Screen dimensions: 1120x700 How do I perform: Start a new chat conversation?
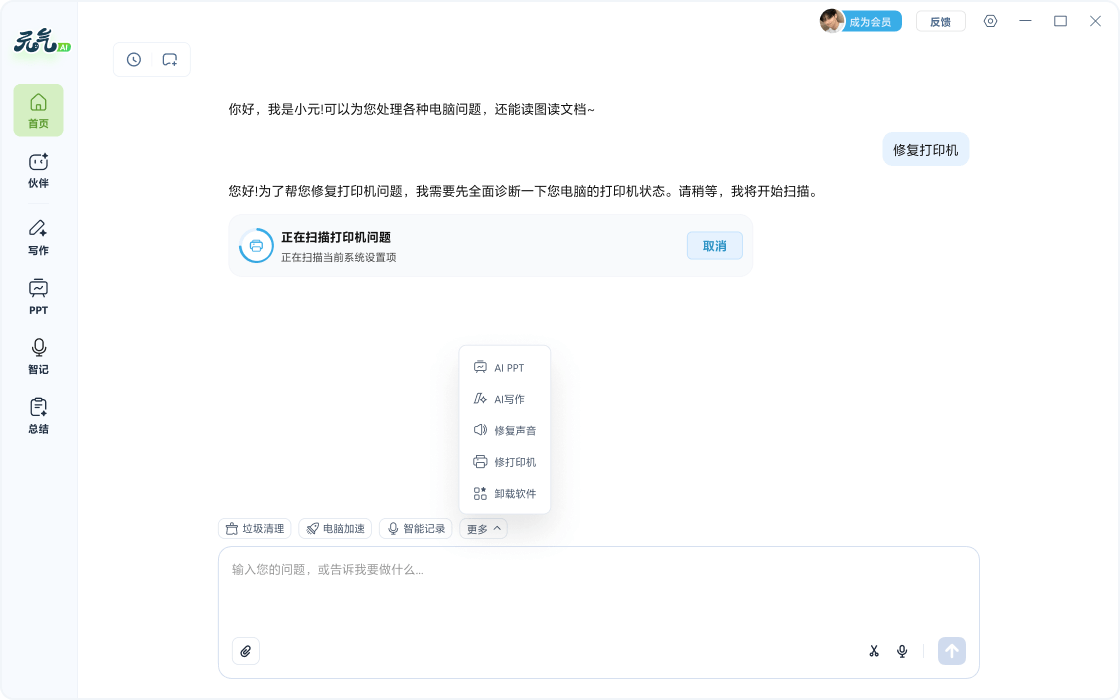pyautogui.click(x=170, y=60)
